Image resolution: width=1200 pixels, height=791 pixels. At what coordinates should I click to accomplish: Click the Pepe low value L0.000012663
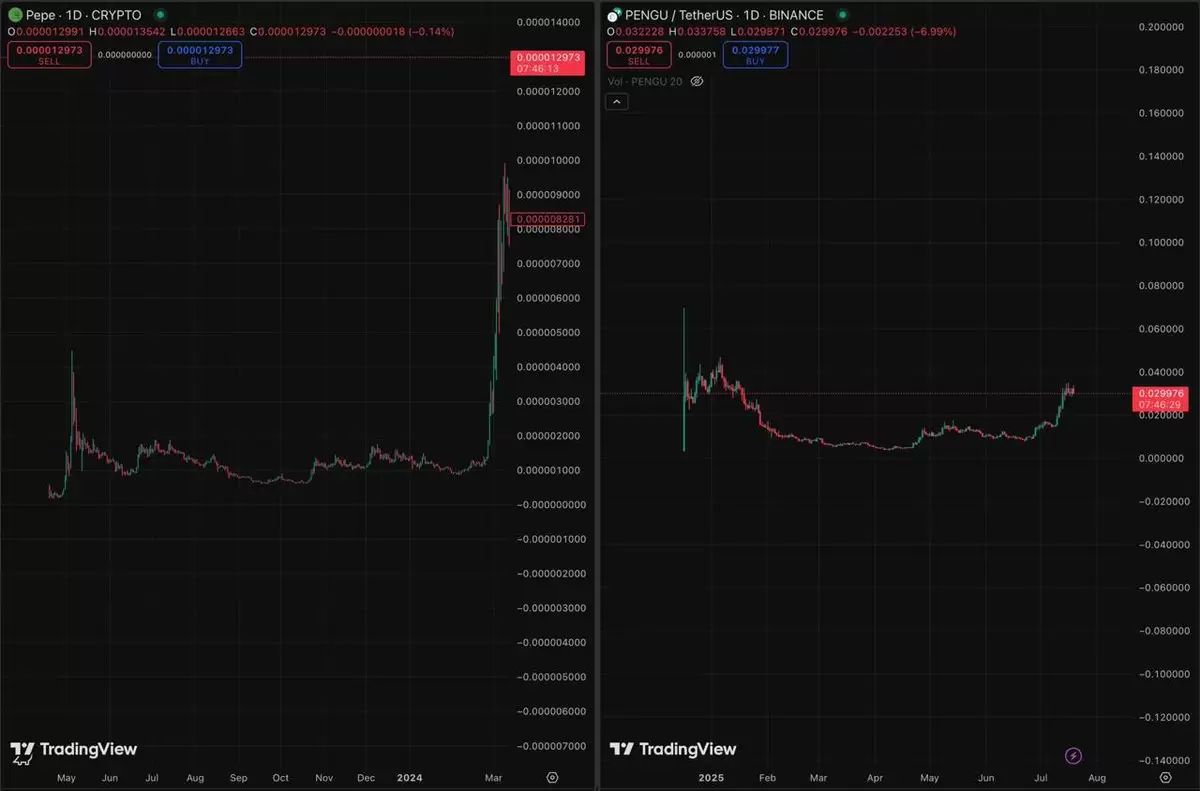[207, 31]
